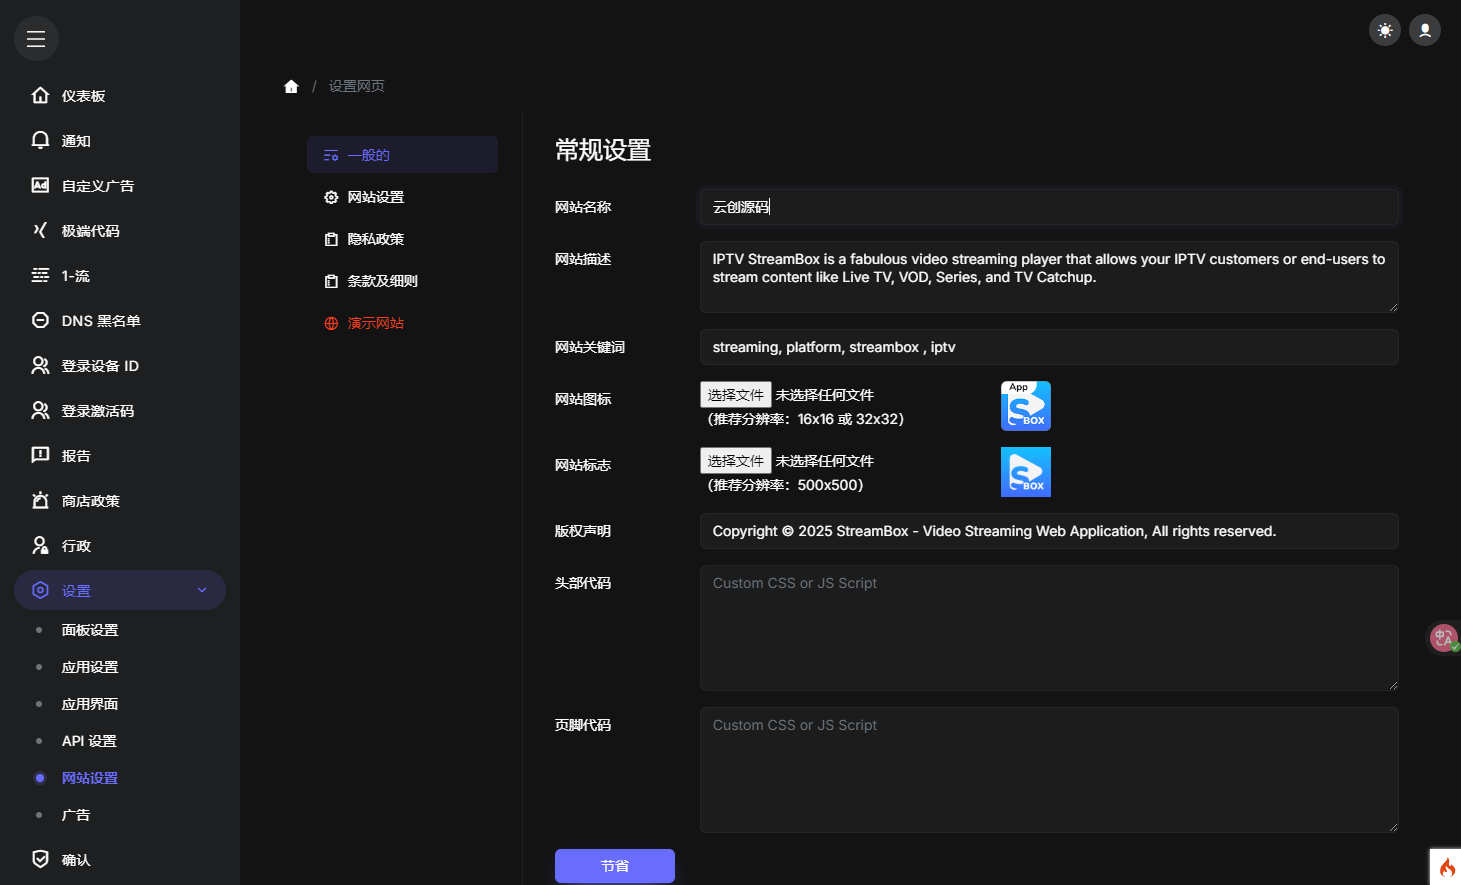Click the website favicon preview thumbnail

click(1026, 406)
